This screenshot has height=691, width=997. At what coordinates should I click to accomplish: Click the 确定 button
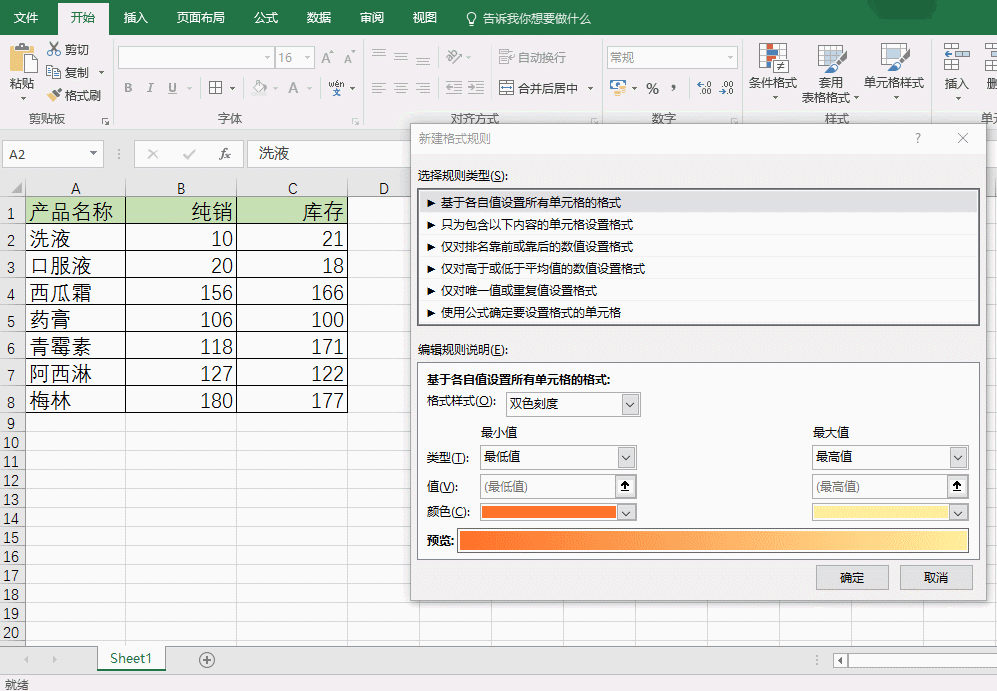coord(852,577)
